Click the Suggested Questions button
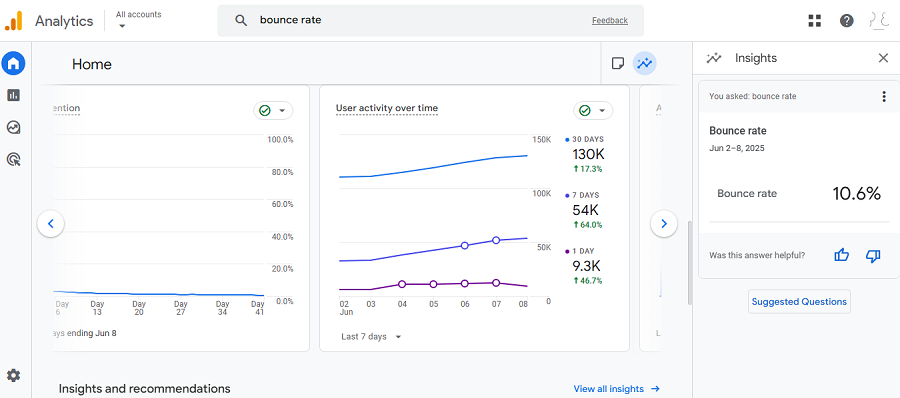 click(x=799, y=302)
